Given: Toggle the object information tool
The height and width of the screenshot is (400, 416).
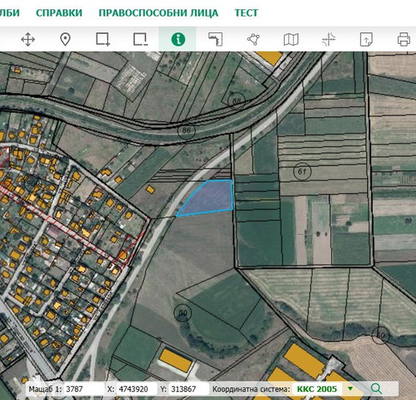Looking at the screenshot, I should point(178,39).
